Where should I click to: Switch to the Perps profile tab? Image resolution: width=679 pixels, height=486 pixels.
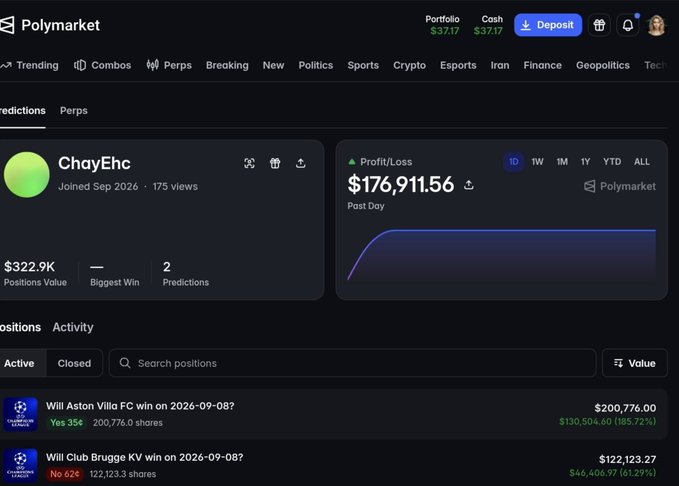coord(74,111)
